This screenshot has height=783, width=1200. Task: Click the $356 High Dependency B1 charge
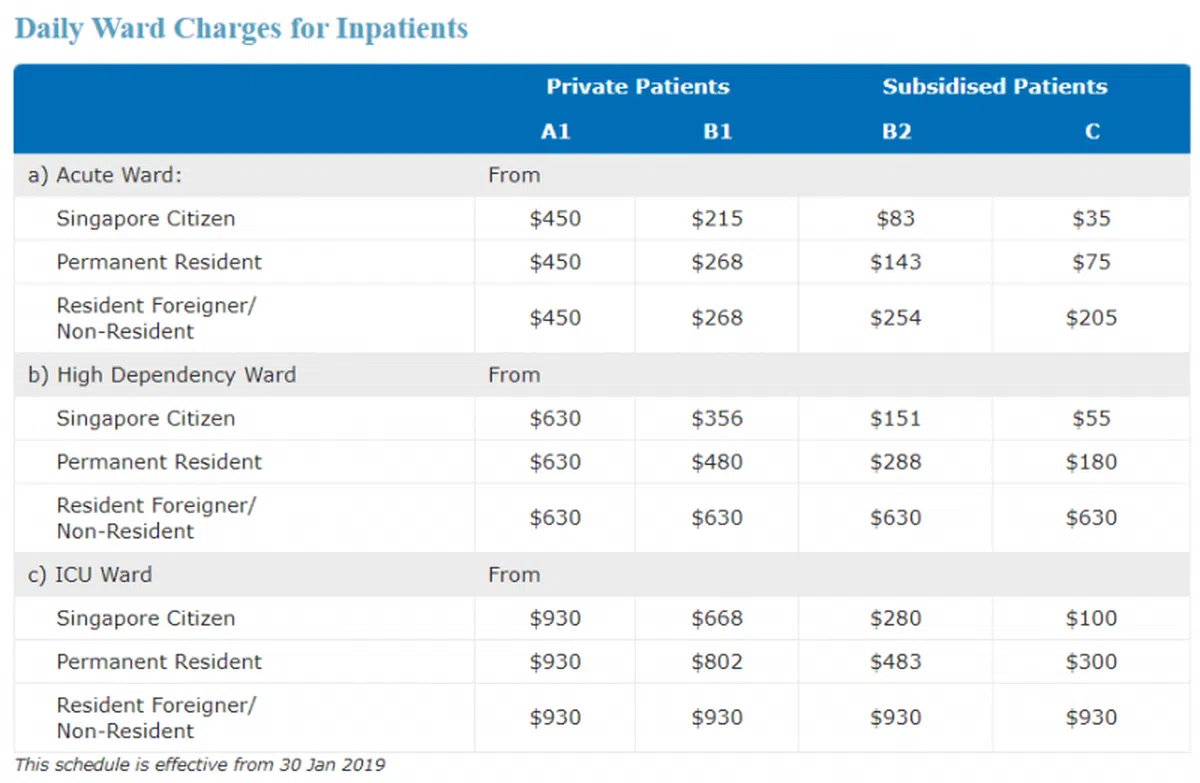[717, 419]
